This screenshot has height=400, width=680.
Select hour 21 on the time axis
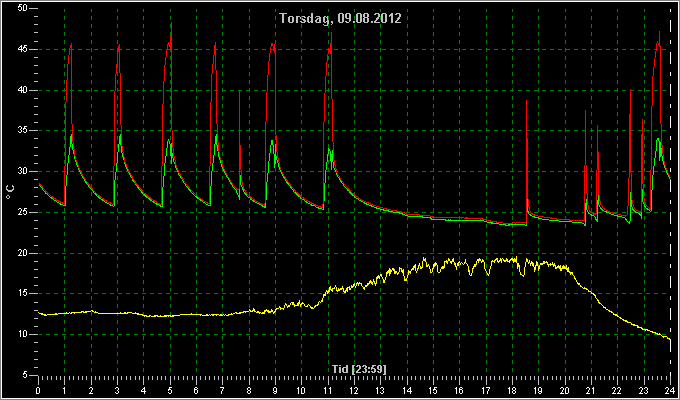[591, 390]
